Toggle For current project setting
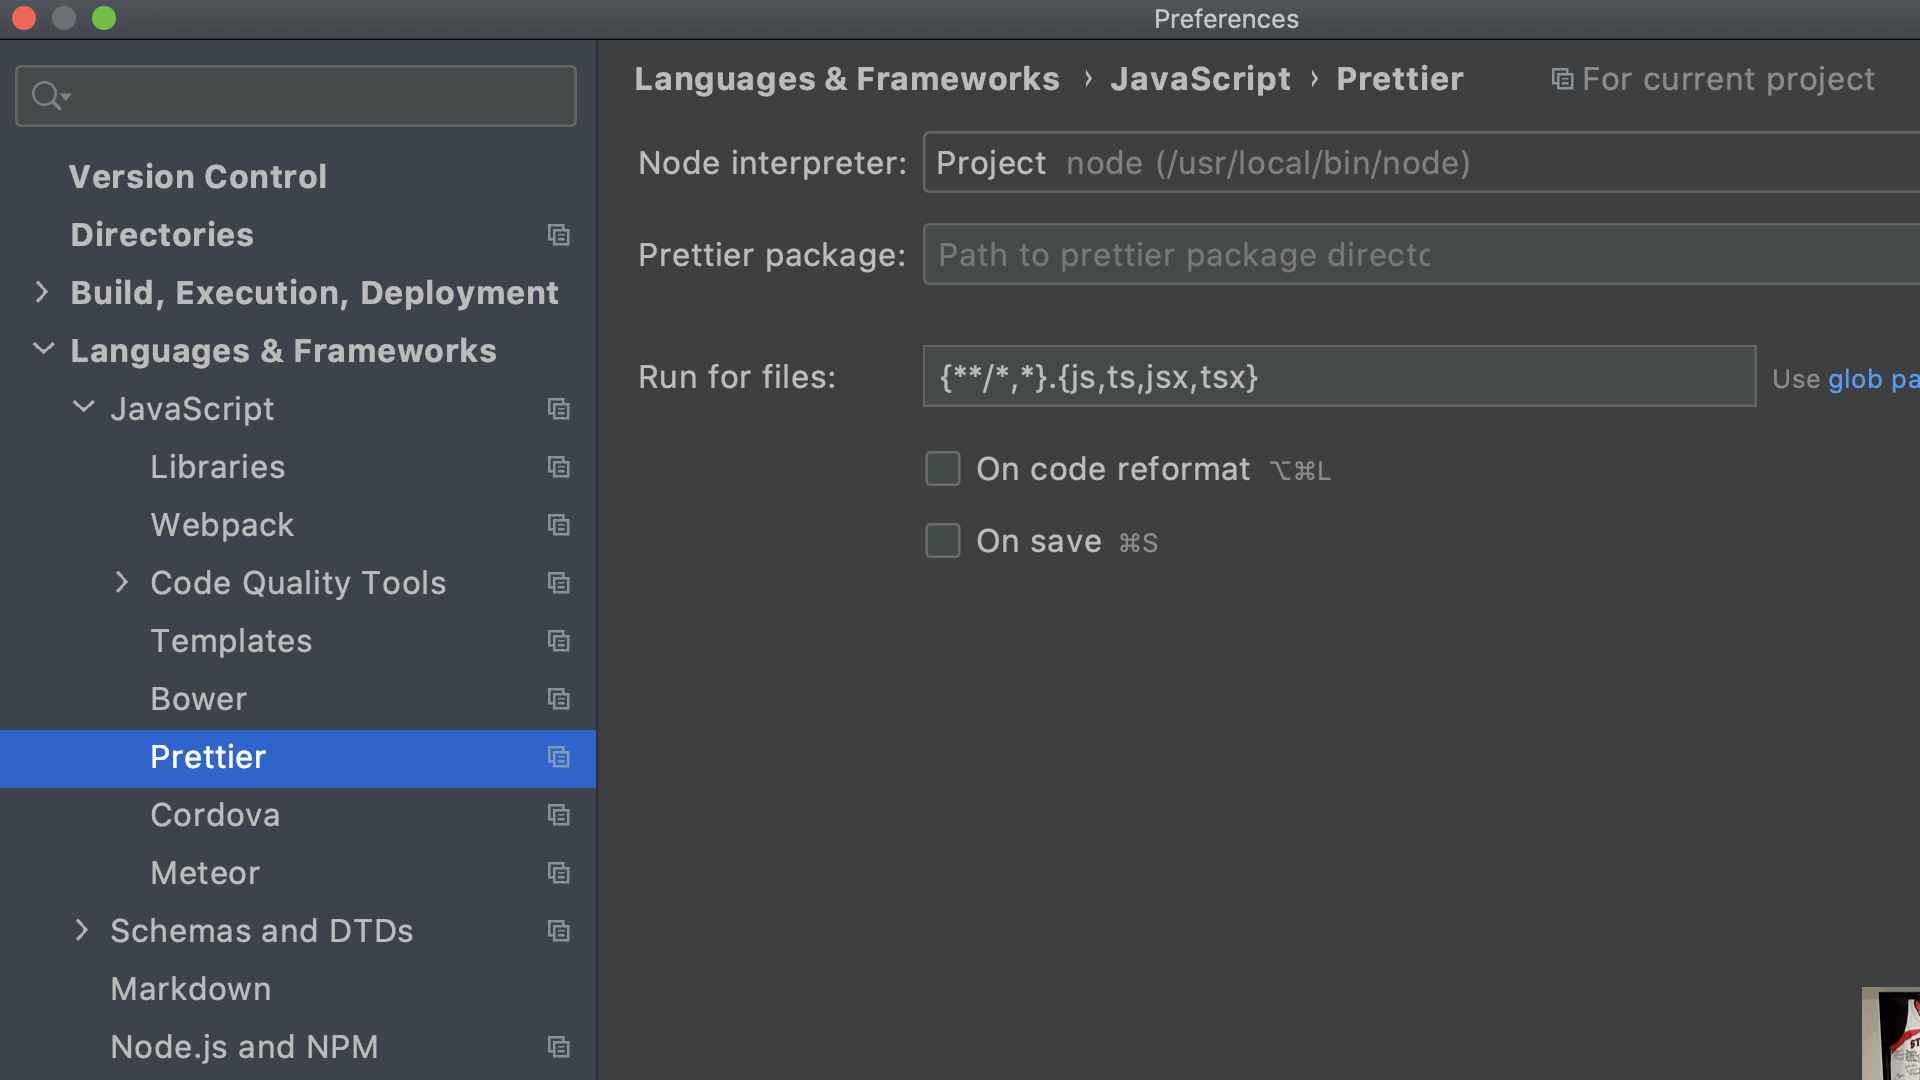 tap(1710, 78)
